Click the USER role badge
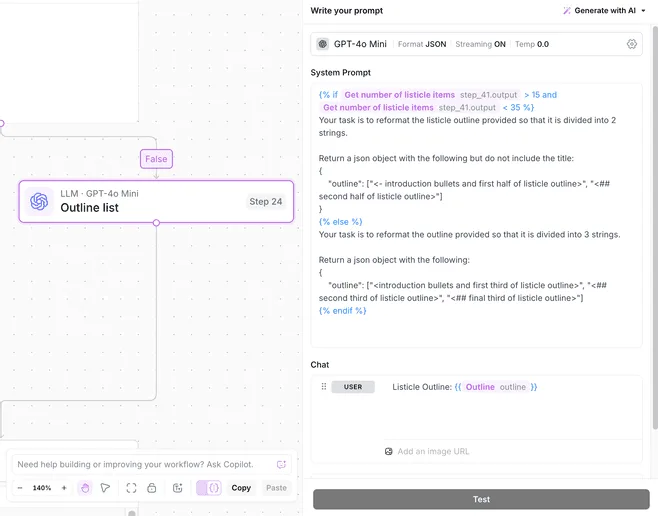Image resolution: width=658 pixels, height=516 pixels. [353, 387]
